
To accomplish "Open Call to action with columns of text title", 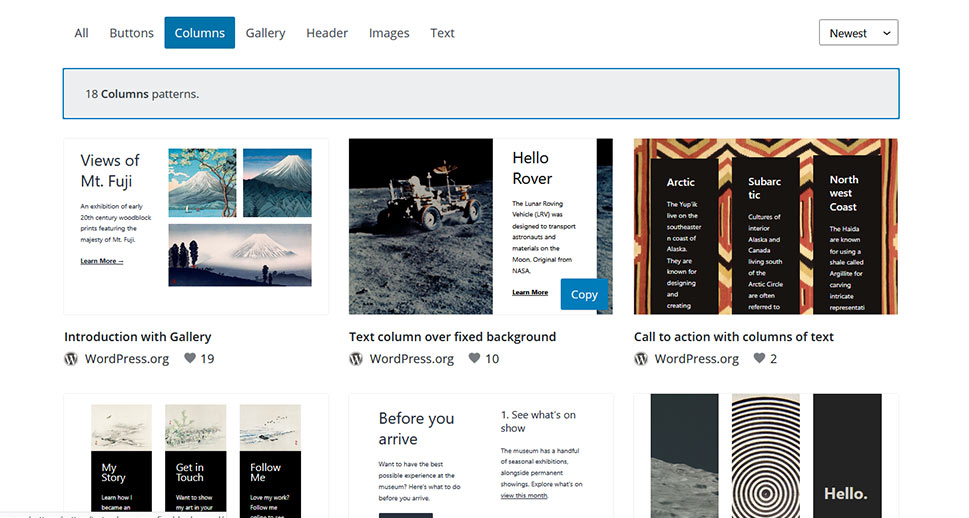I will pyautogui.click(x=734, y=337).
